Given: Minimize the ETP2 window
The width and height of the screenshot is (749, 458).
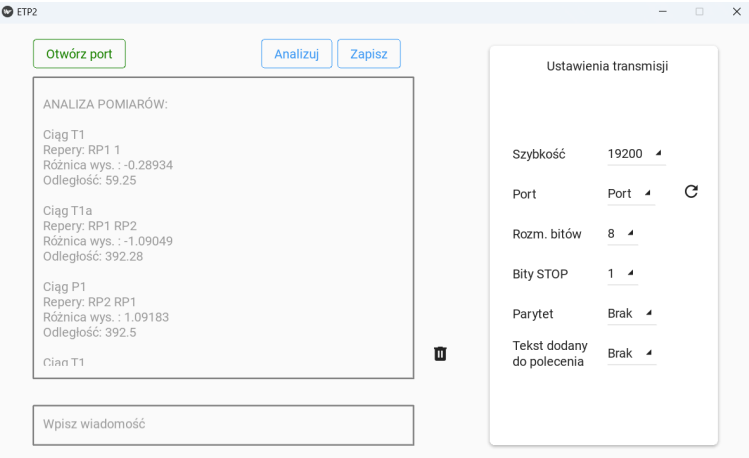Looking at the screenshot, I should click(x=663, y=11).
